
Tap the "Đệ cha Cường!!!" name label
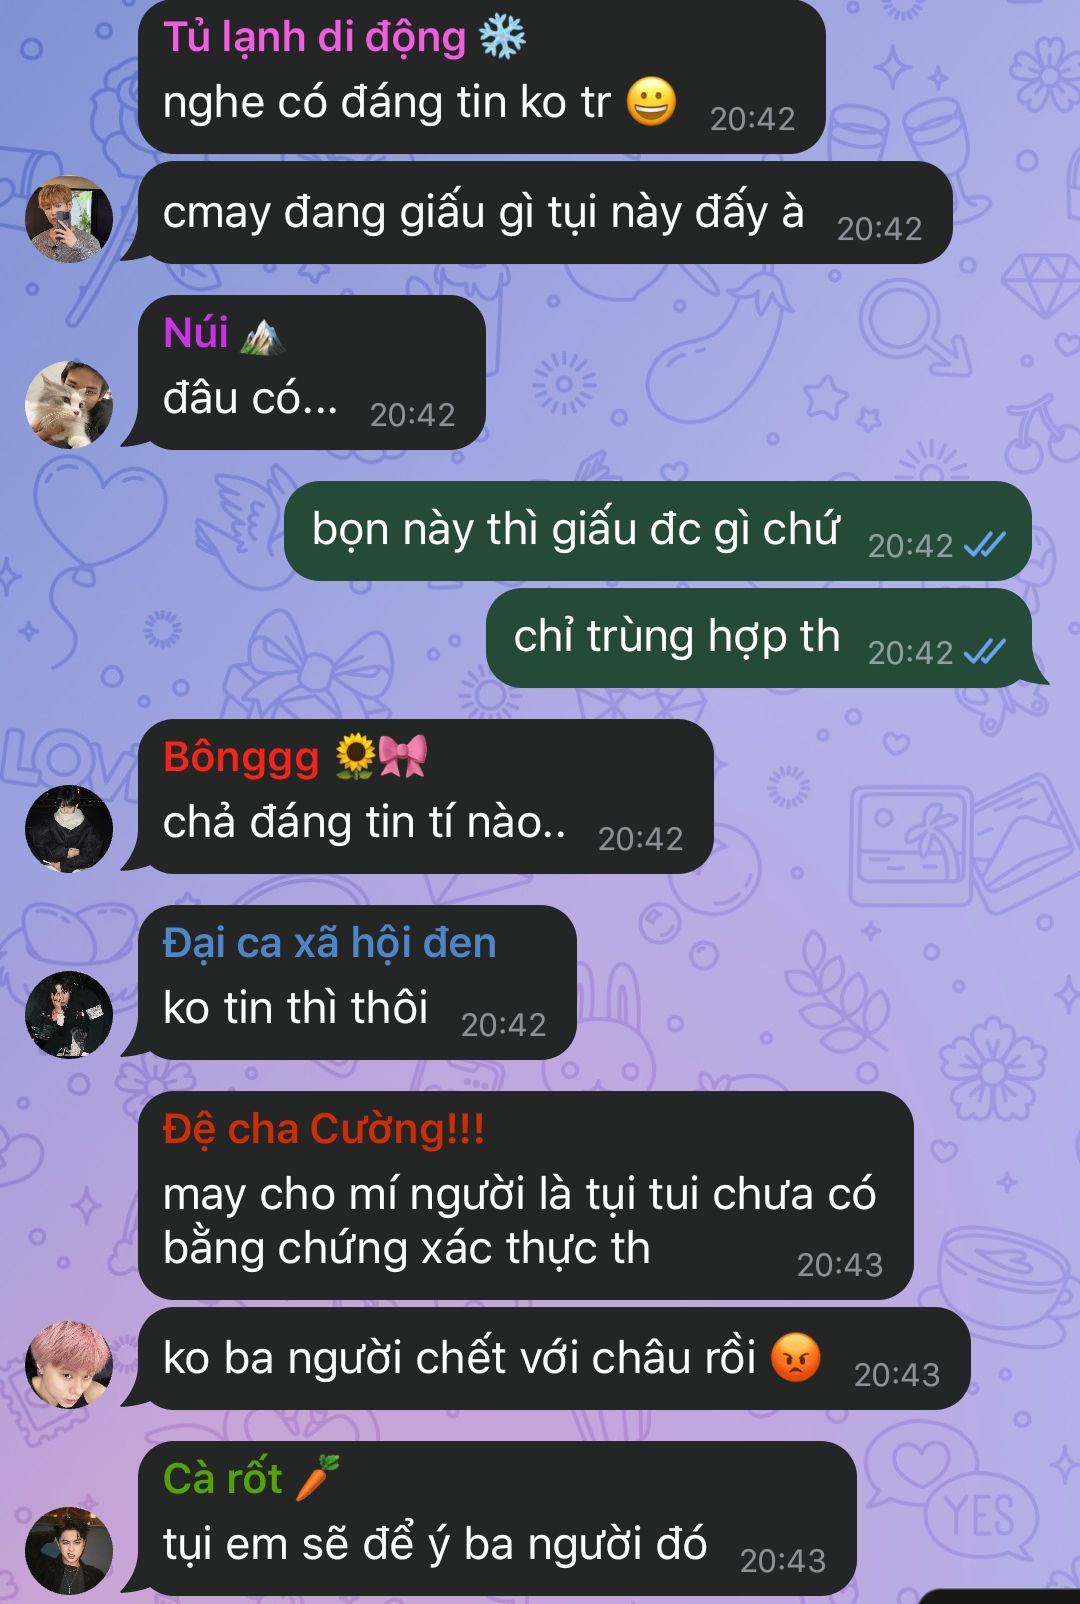point(324,1129)
